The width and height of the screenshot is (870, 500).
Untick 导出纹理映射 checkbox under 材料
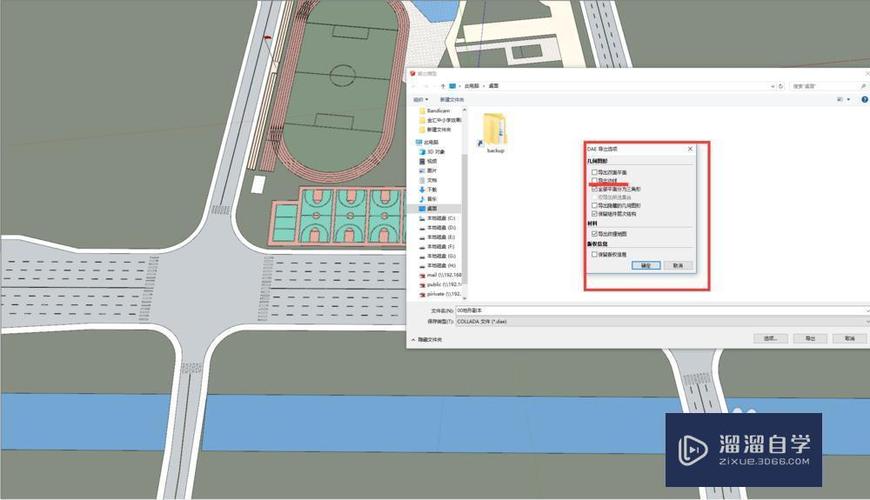click(594, 234)
